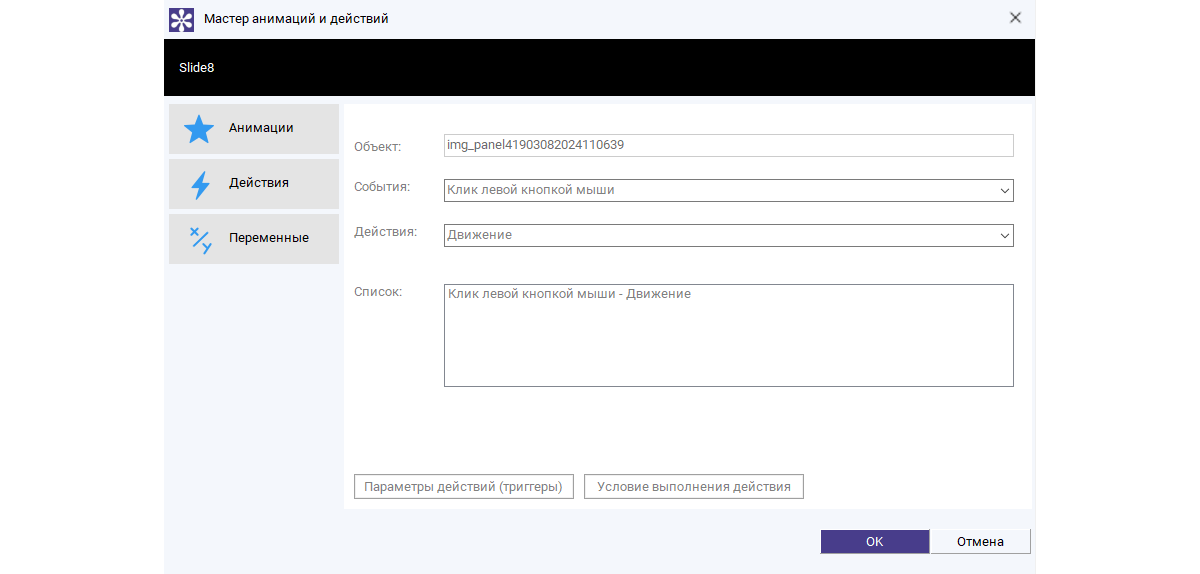Screen dimensions: 1200x574
Task: Open Параметры действий (триггеры)
Action: click(464, 487)
